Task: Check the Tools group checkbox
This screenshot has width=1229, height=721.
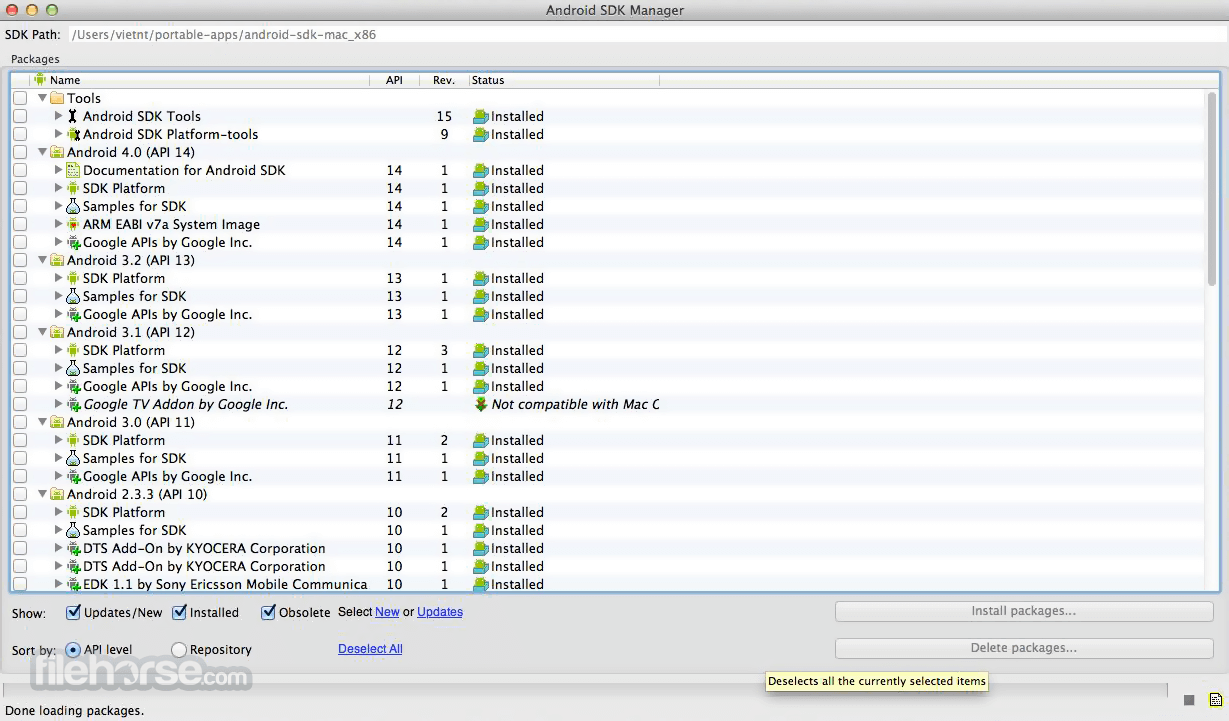Action: coord(20,98)
